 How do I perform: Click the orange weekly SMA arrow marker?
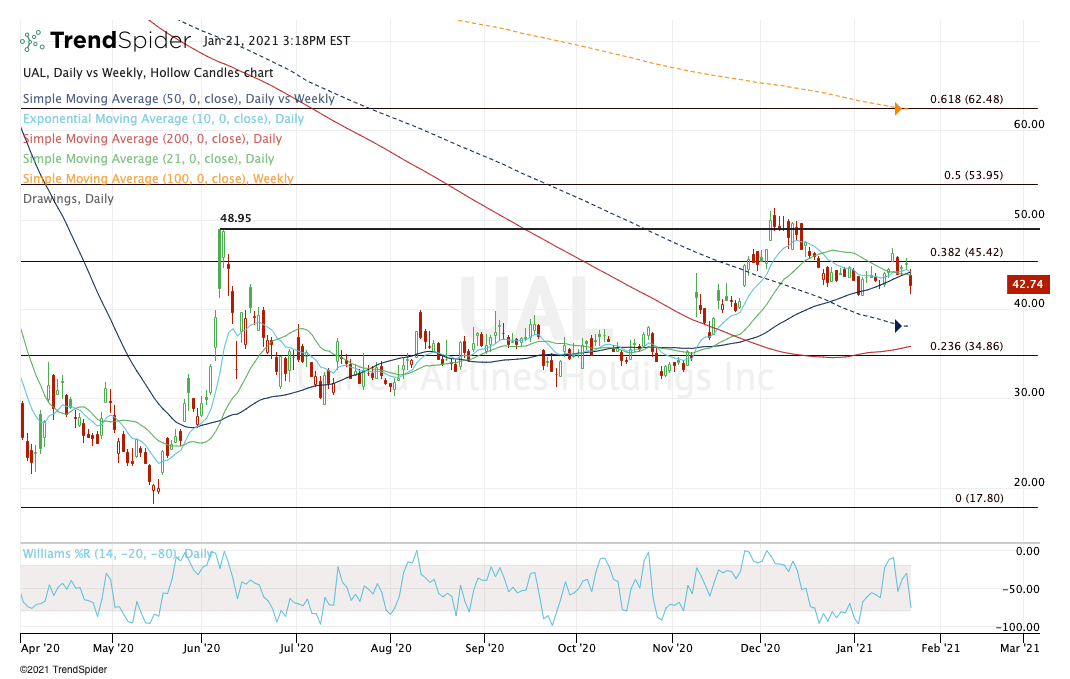pos(898,108)
